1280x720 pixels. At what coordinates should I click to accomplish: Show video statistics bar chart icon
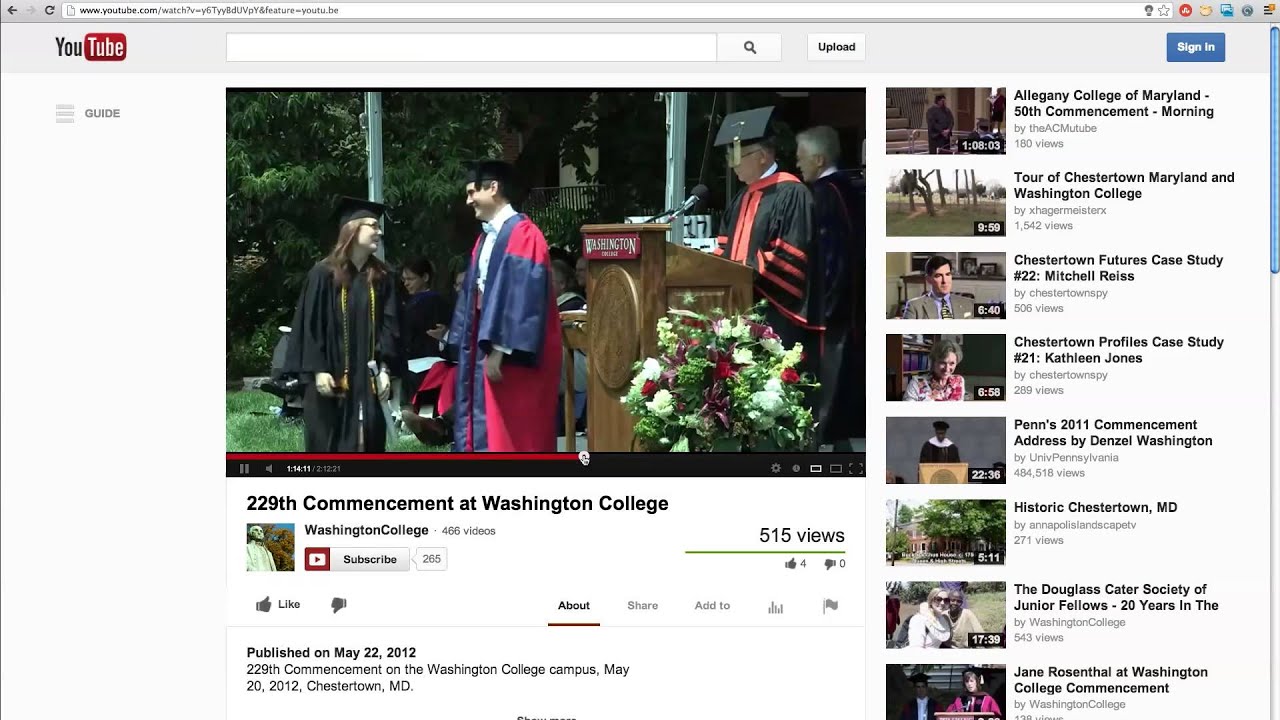(775, 606)
